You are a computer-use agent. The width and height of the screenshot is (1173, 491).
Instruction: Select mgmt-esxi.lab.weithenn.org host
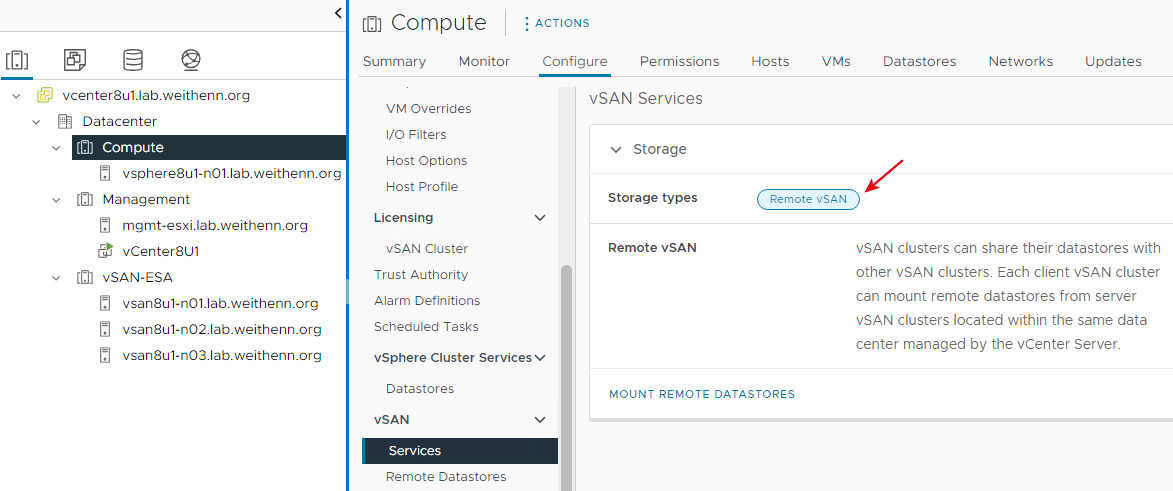point(215,225)
